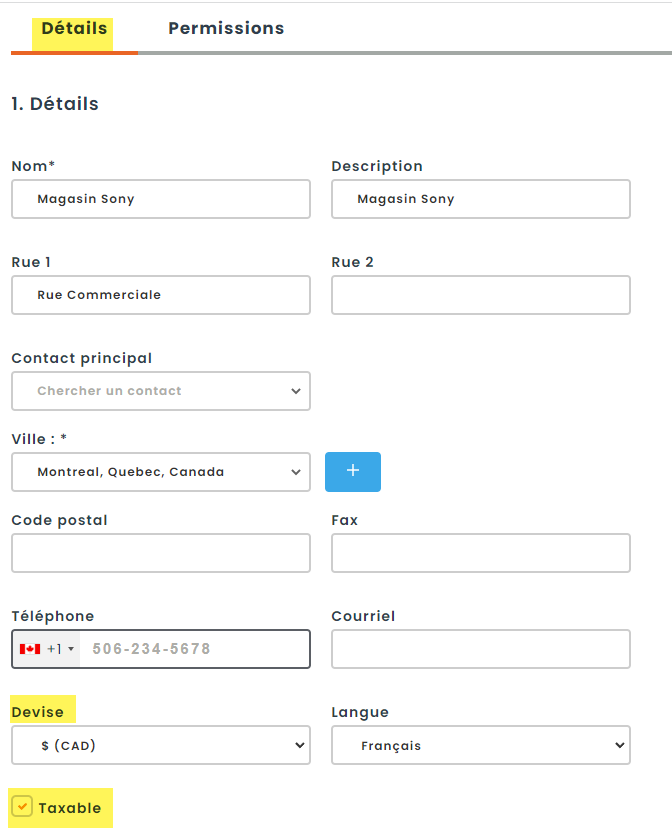The image size is (672, 835).
Task: Click the 1. Détails section heading
Action: tap(55, 104)
